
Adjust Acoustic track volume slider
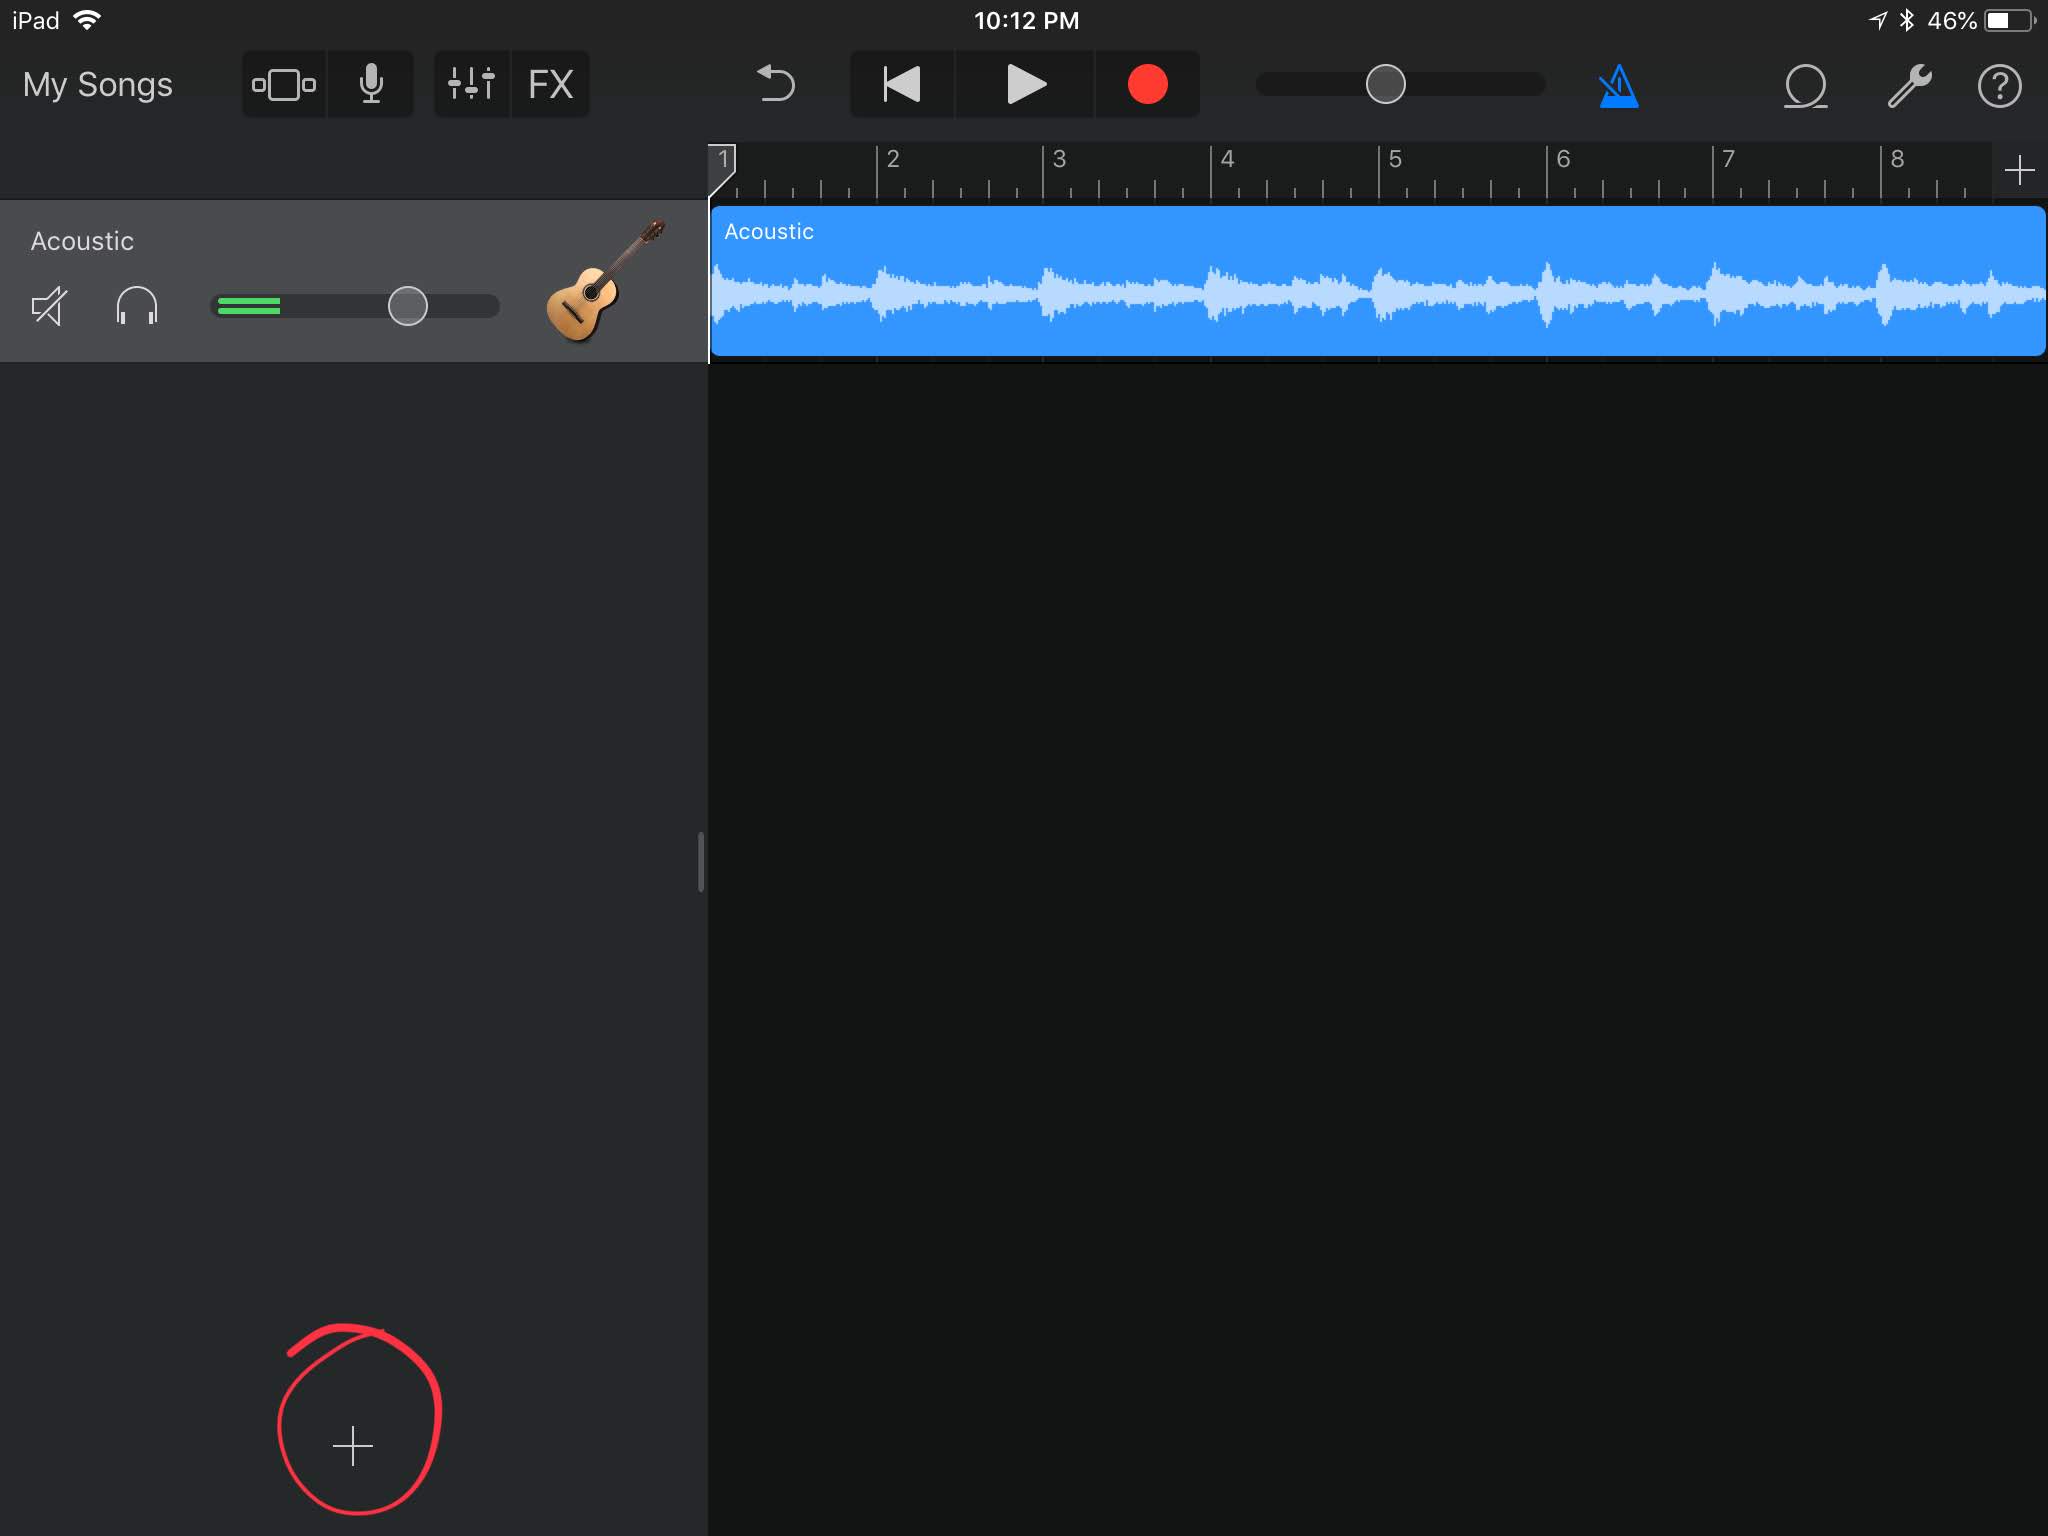407,306
